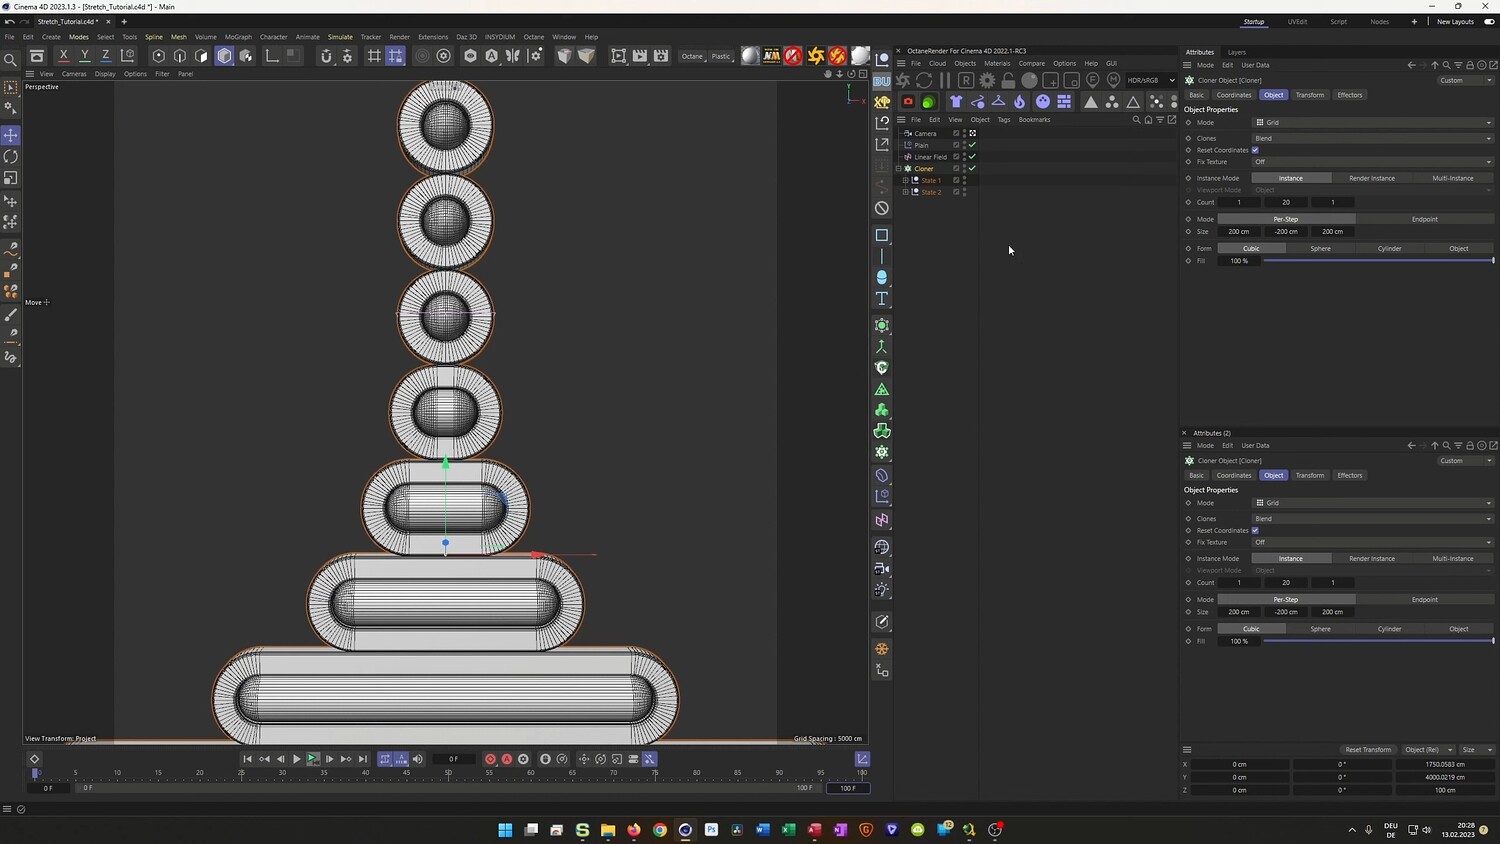Click the timeline ruler at frame 50
The height and width of the screenshot is (844, 1500).
click(x=448, y=772)
